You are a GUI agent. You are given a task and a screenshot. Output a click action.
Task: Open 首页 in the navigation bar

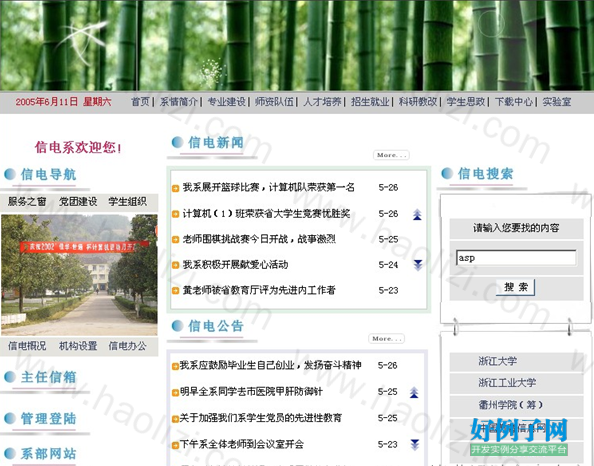pyautogui.click(x=140, y=102)
